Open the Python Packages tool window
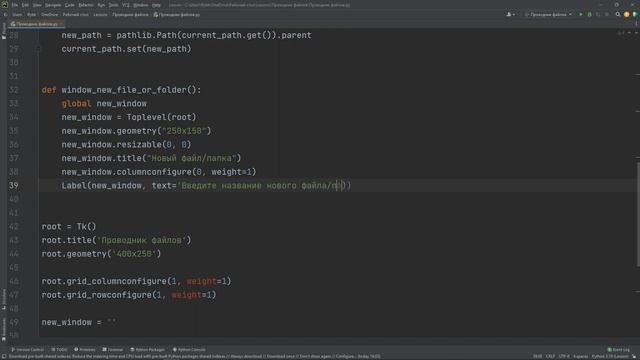 click(x=147, y=350)
